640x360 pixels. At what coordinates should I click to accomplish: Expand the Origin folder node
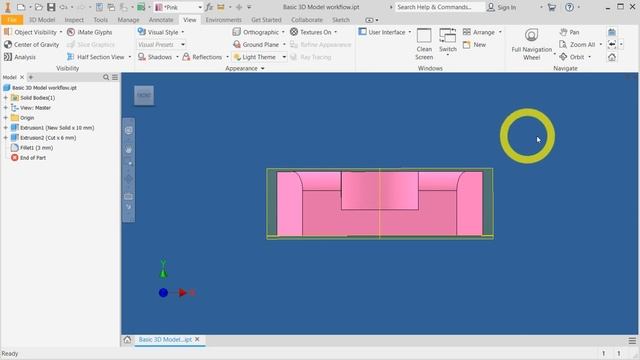6,118
